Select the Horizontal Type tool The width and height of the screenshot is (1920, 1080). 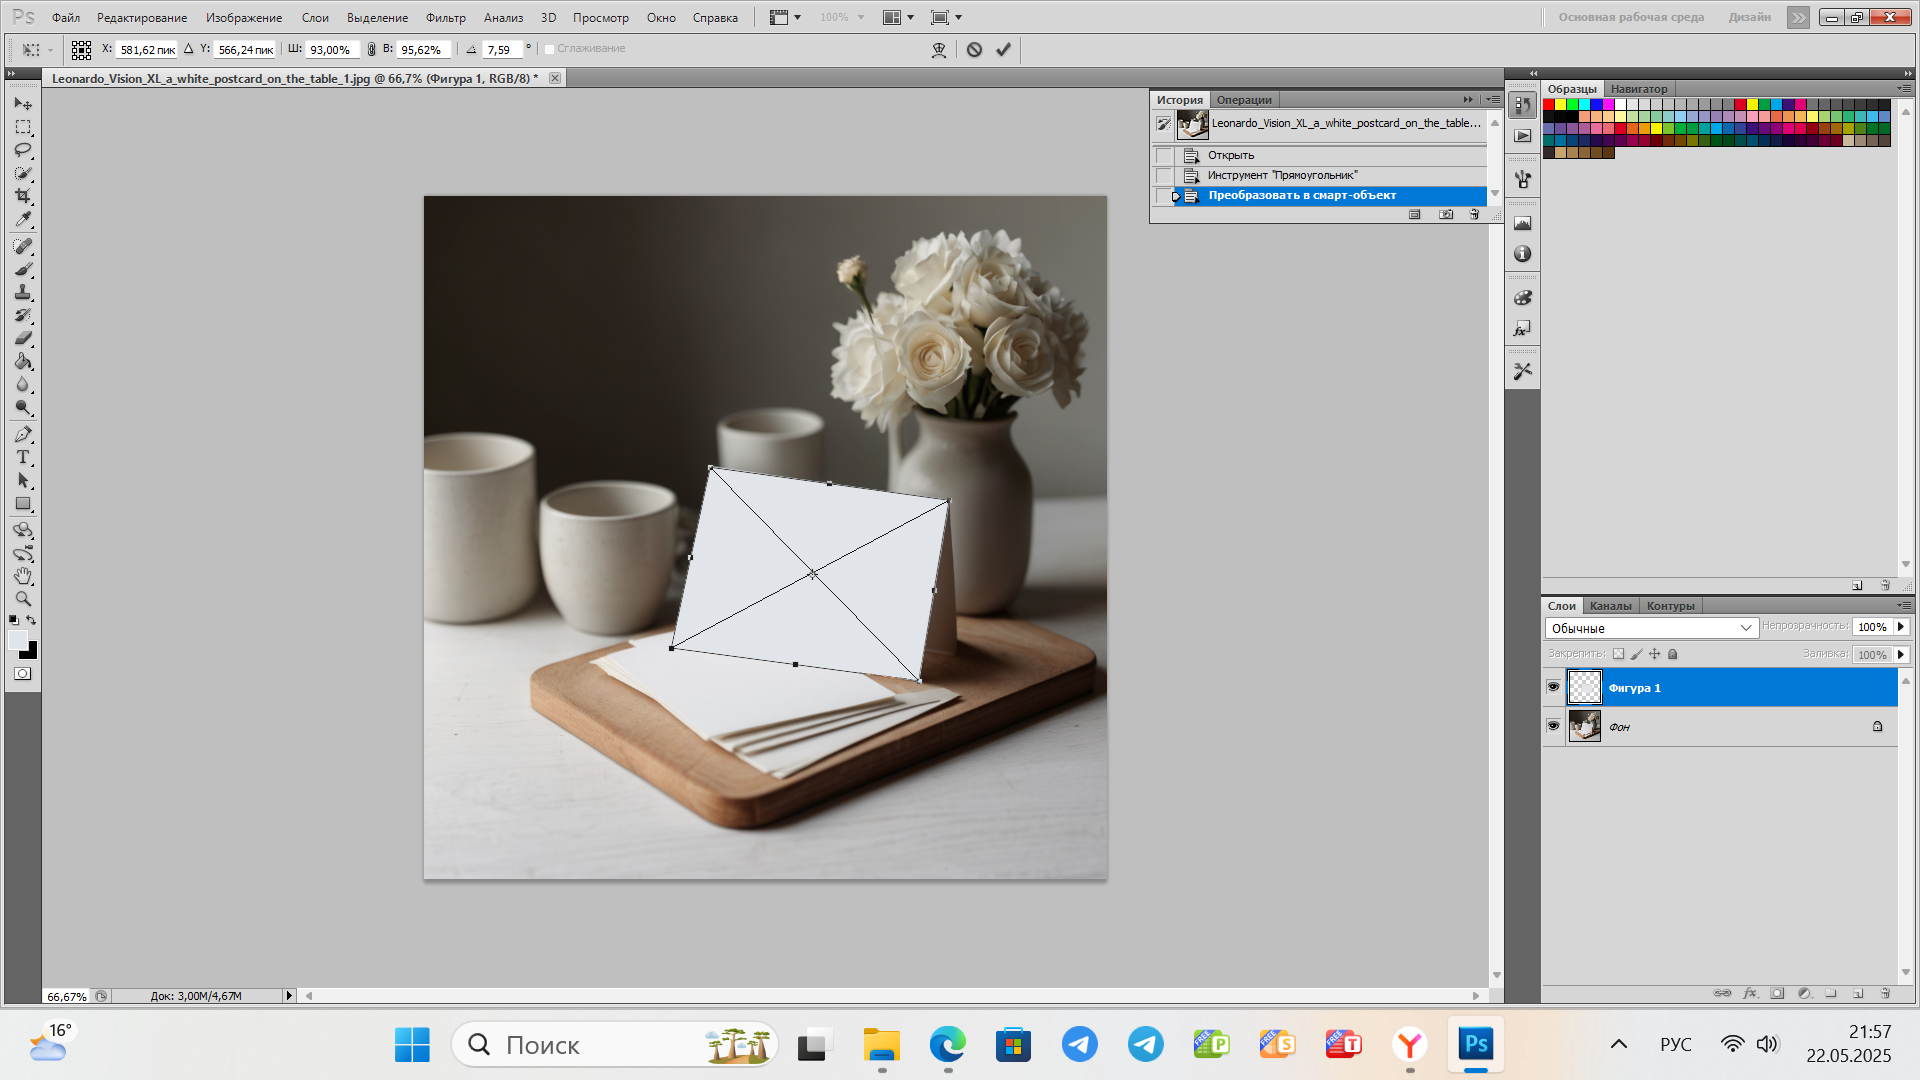(23, 458)
